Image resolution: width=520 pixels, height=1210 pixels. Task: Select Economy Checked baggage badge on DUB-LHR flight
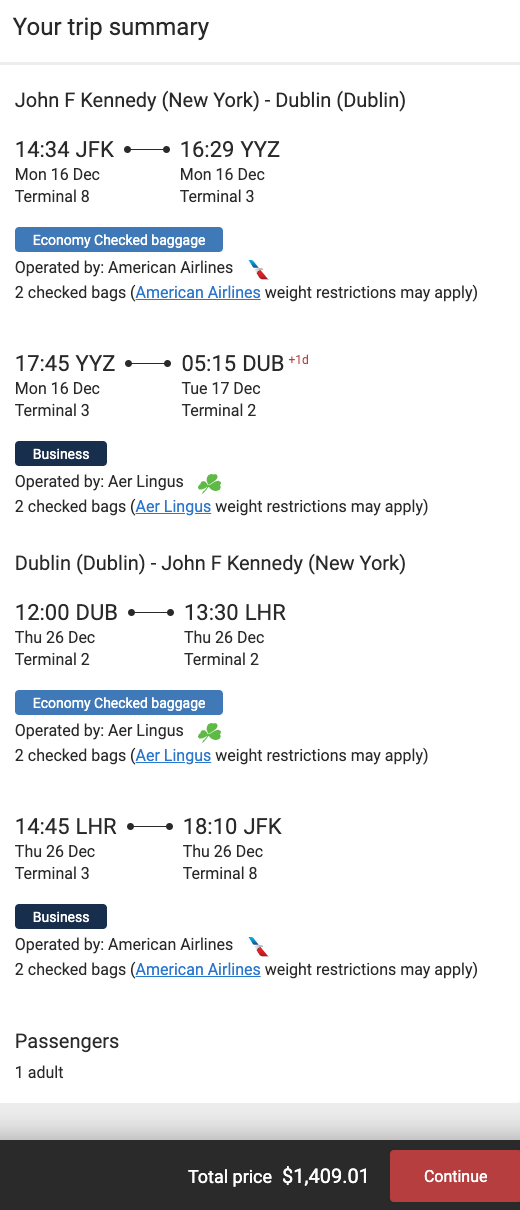click(x=119, y=703)
